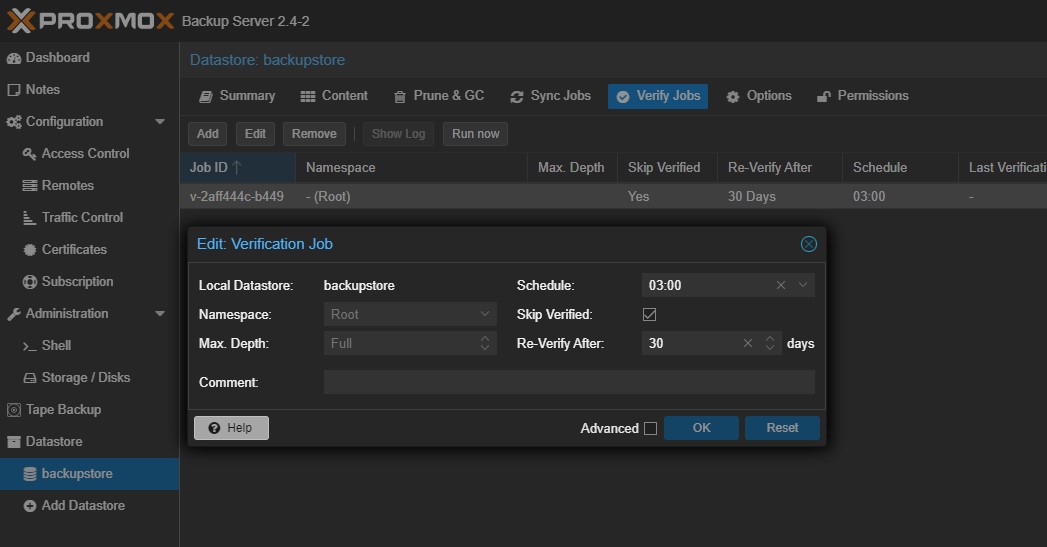Click the Shell terminal icon

point(30,346)
